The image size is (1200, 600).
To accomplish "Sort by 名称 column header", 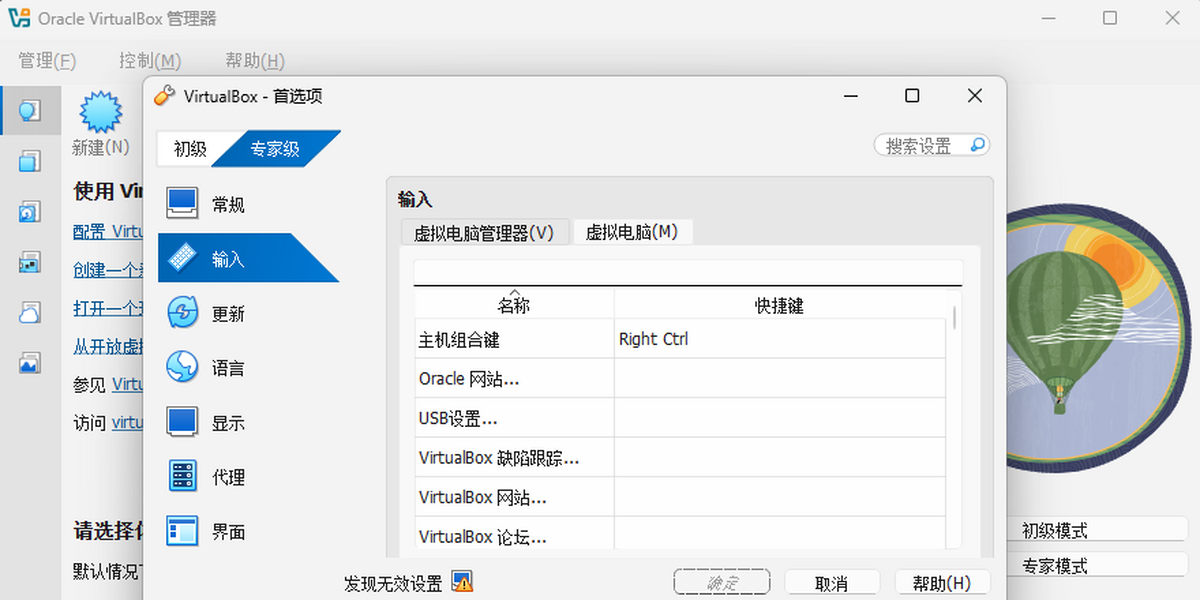I will pyautogui.click(x=514, y=305).
